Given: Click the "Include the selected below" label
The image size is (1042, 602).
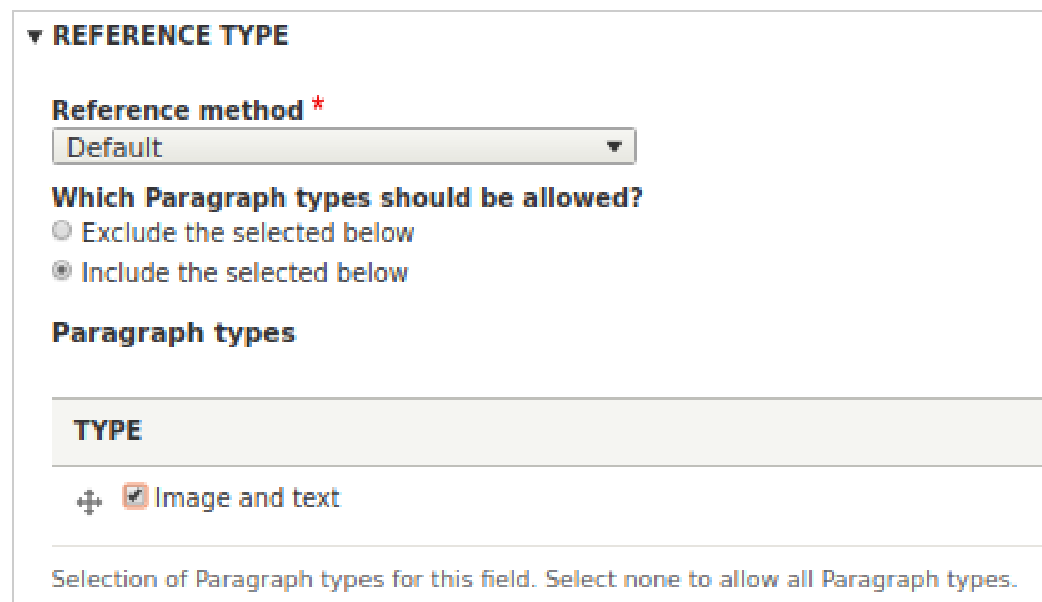Looking at the screenshot, I should pos(244,273).
